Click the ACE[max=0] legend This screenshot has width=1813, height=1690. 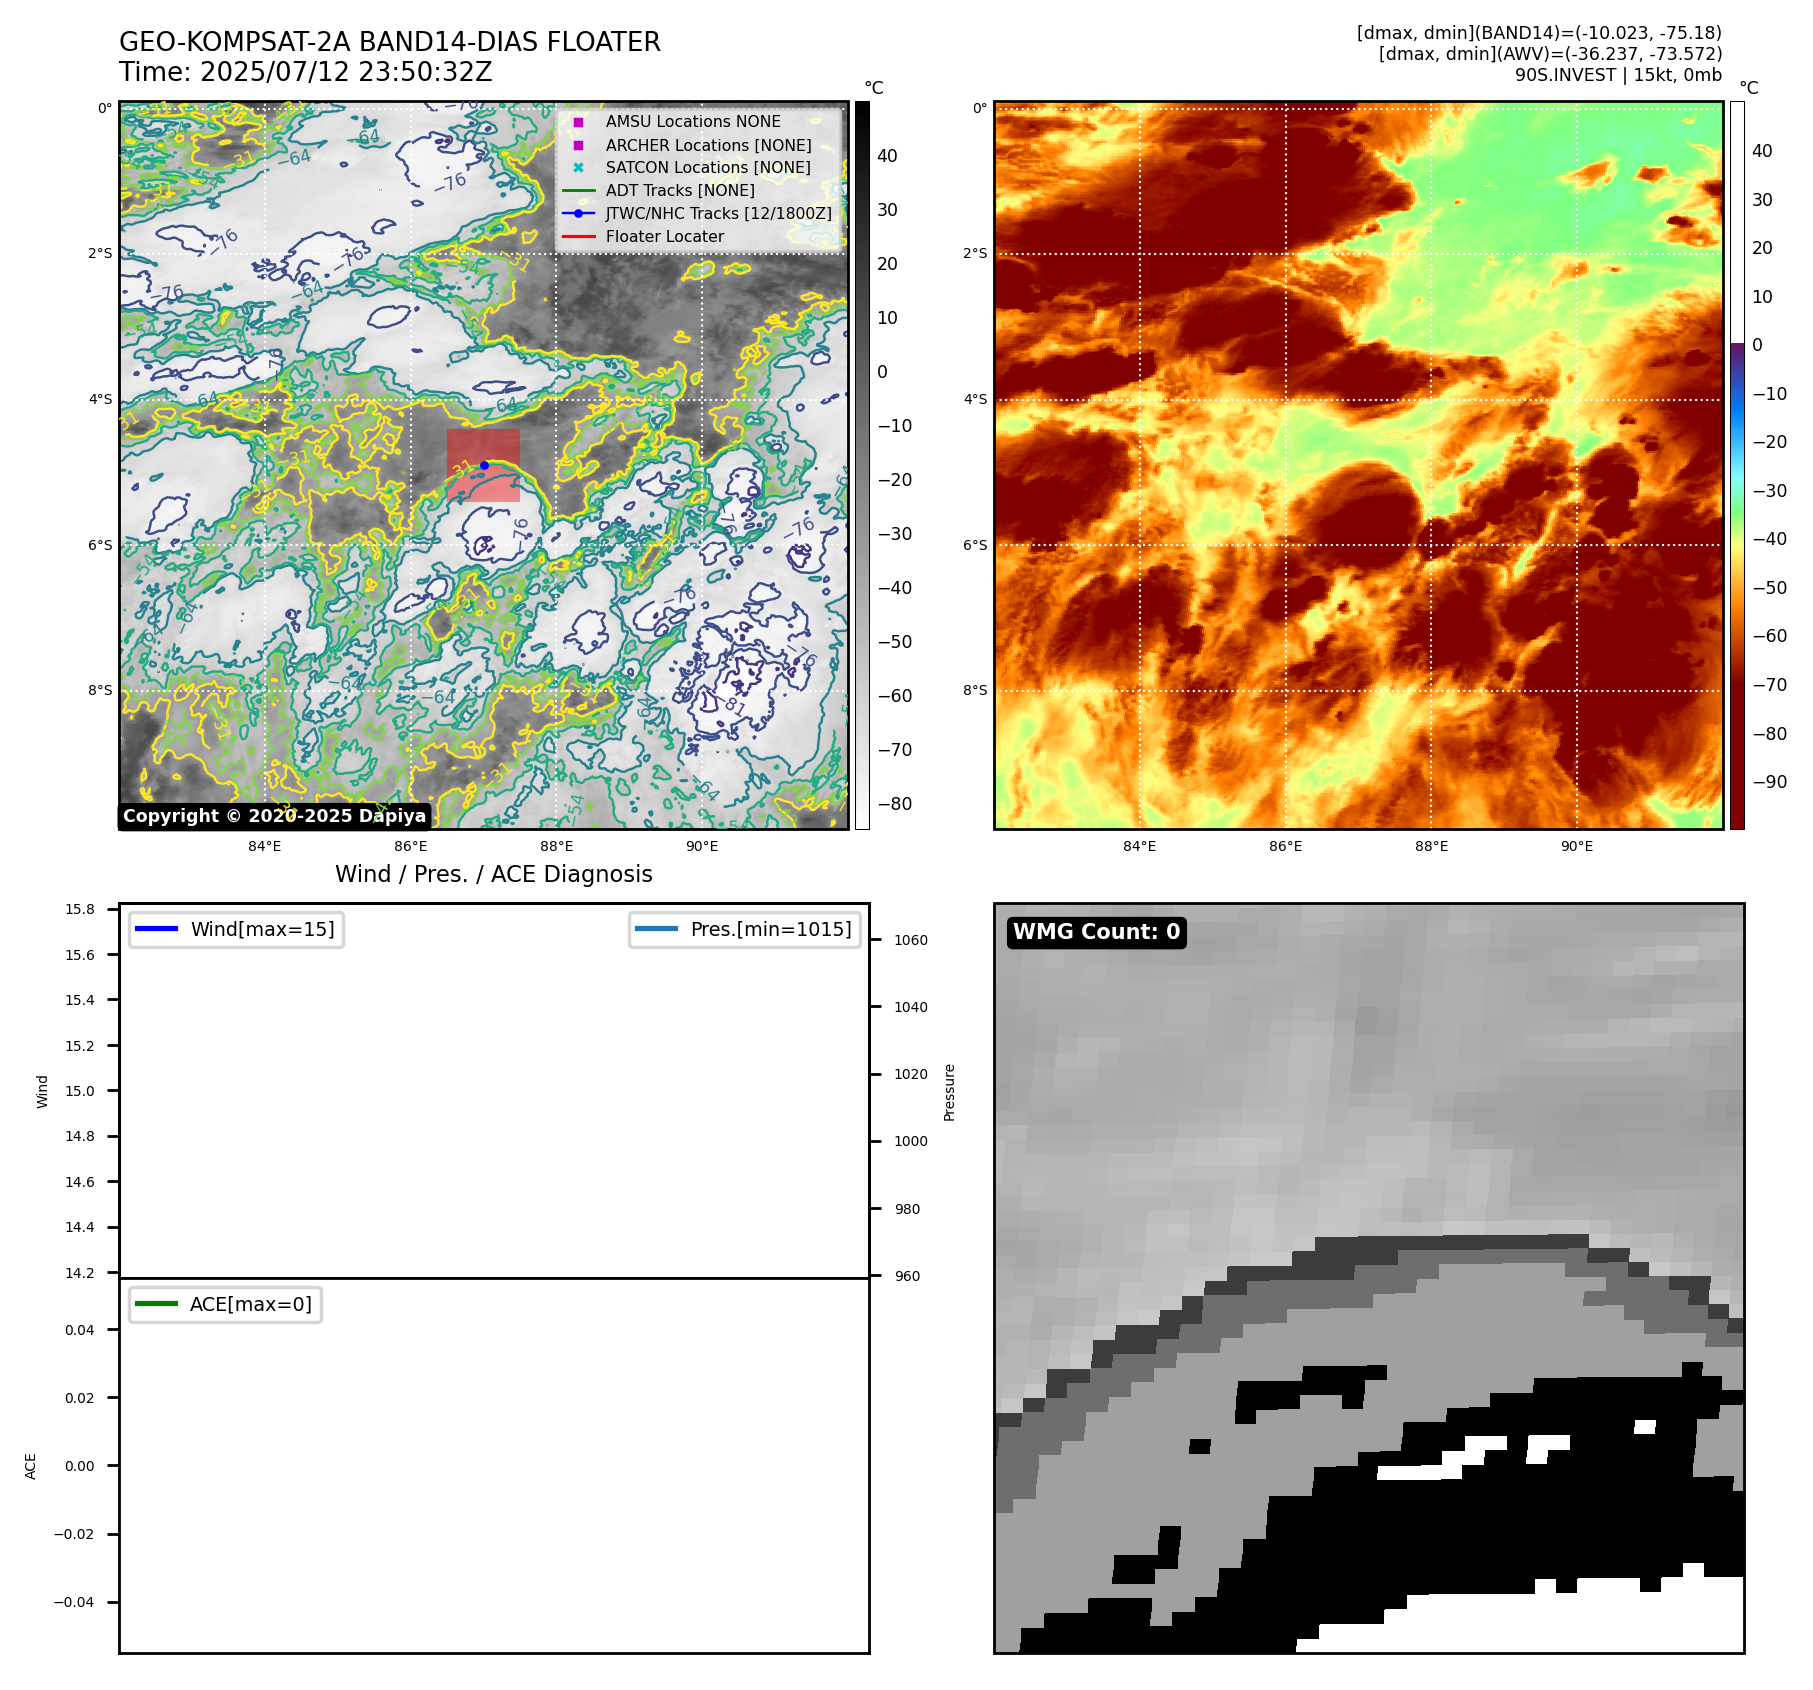[x=225, y=1304]
